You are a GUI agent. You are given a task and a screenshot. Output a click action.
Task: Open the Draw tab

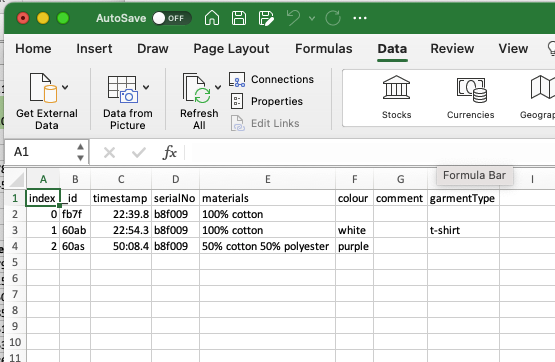pos(153,48)
